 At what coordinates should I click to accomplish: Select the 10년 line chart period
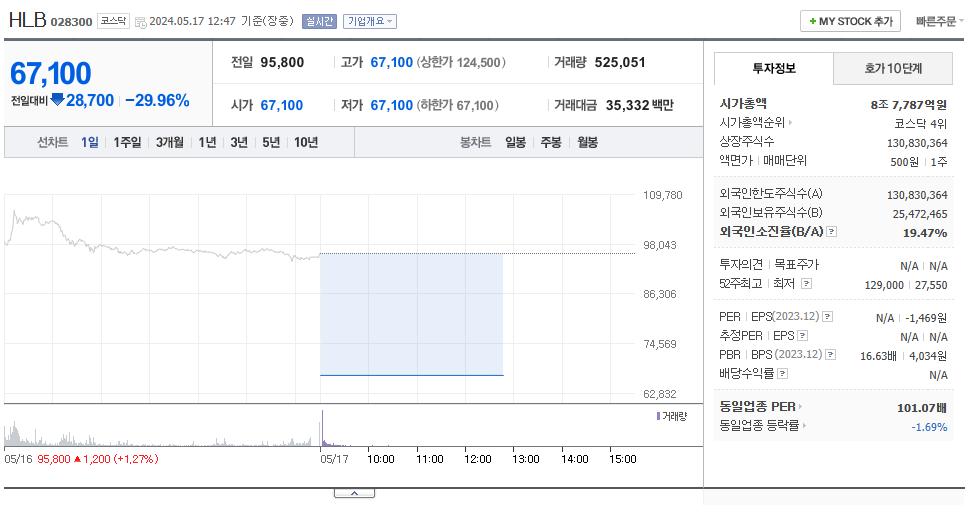pyautogui.click(x=306, y=142)
